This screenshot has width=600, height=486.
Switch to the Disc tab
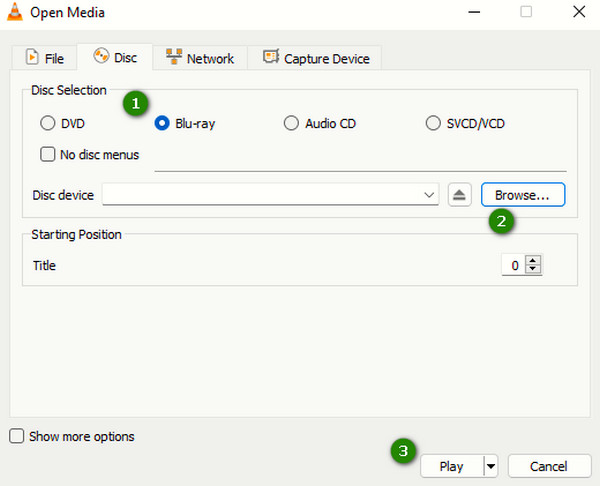click(114, 58)
